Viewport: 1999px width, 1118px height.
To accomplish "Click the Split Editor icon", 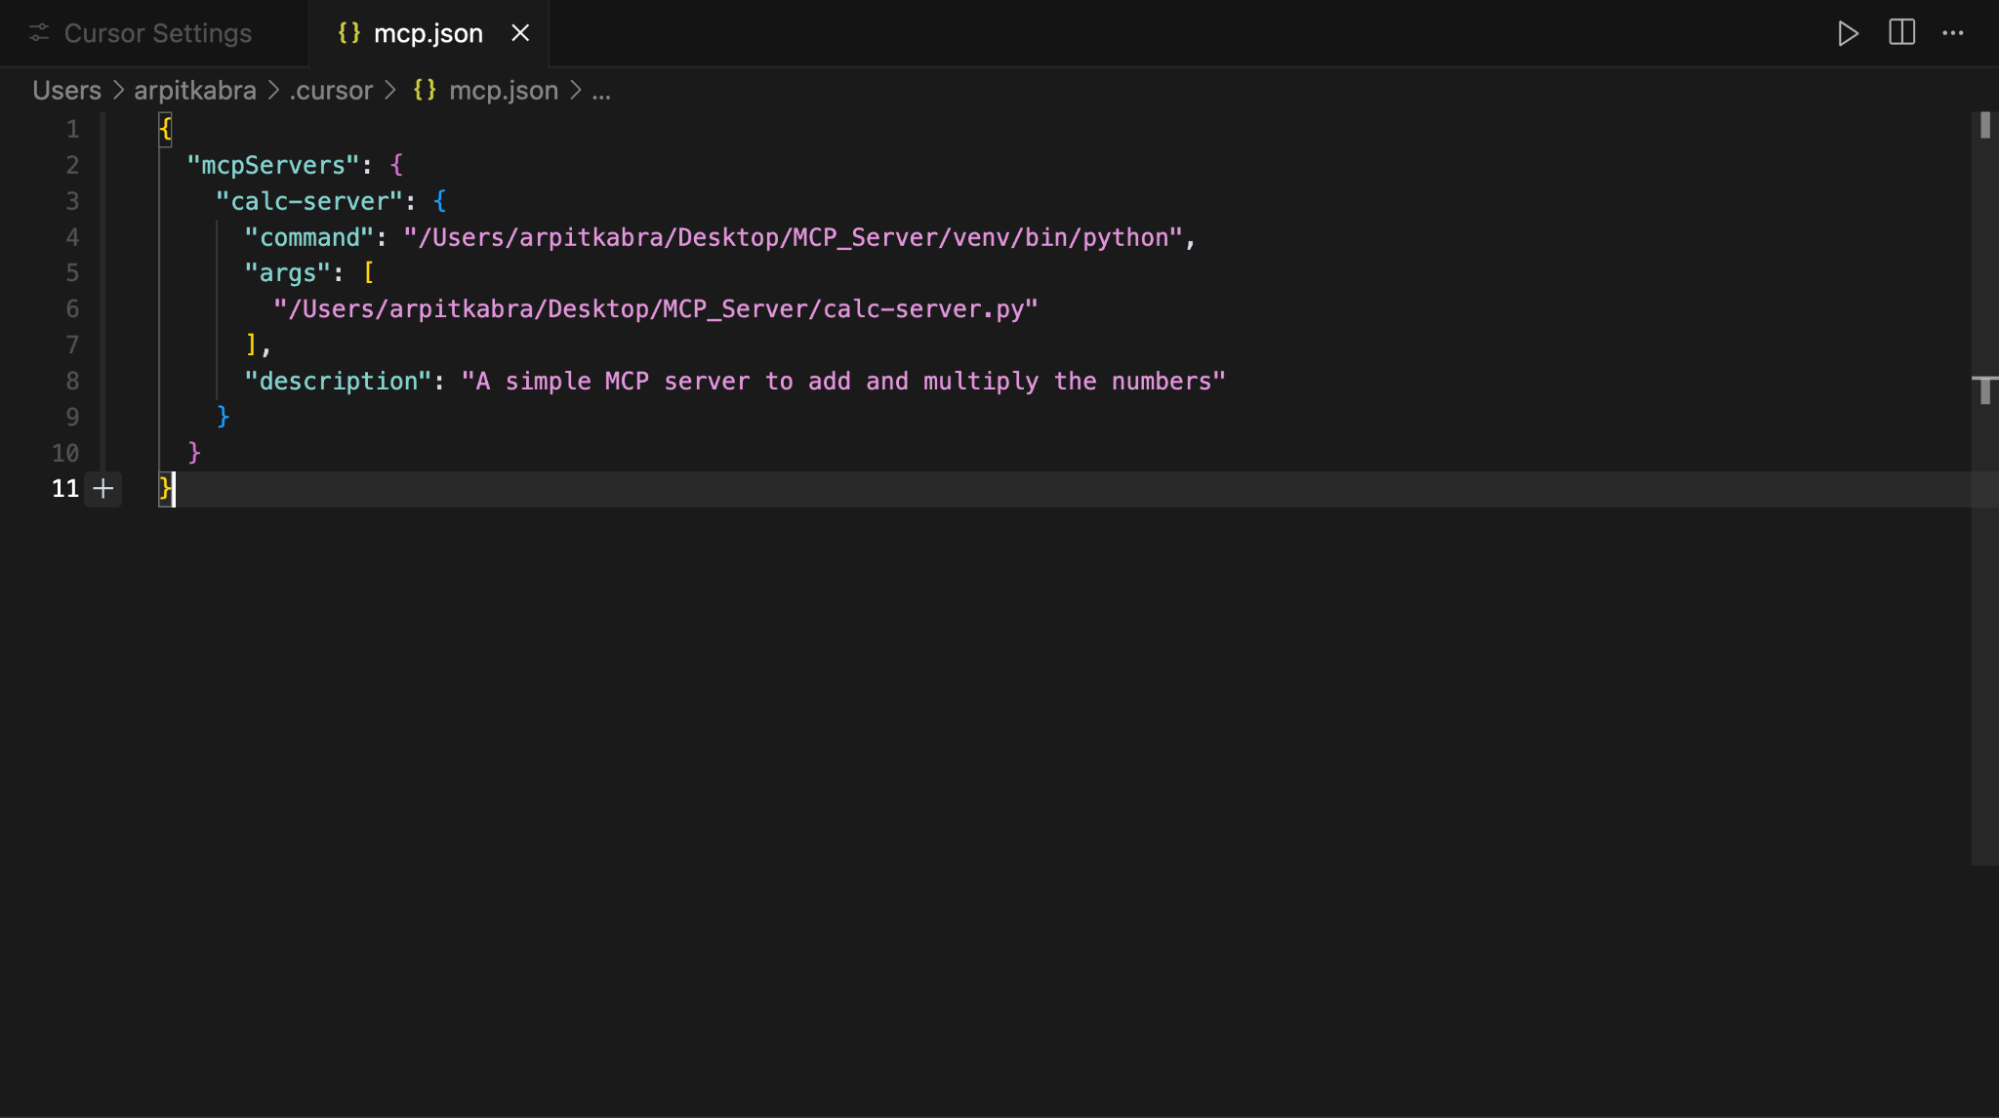I will [x=1899, y=33].
